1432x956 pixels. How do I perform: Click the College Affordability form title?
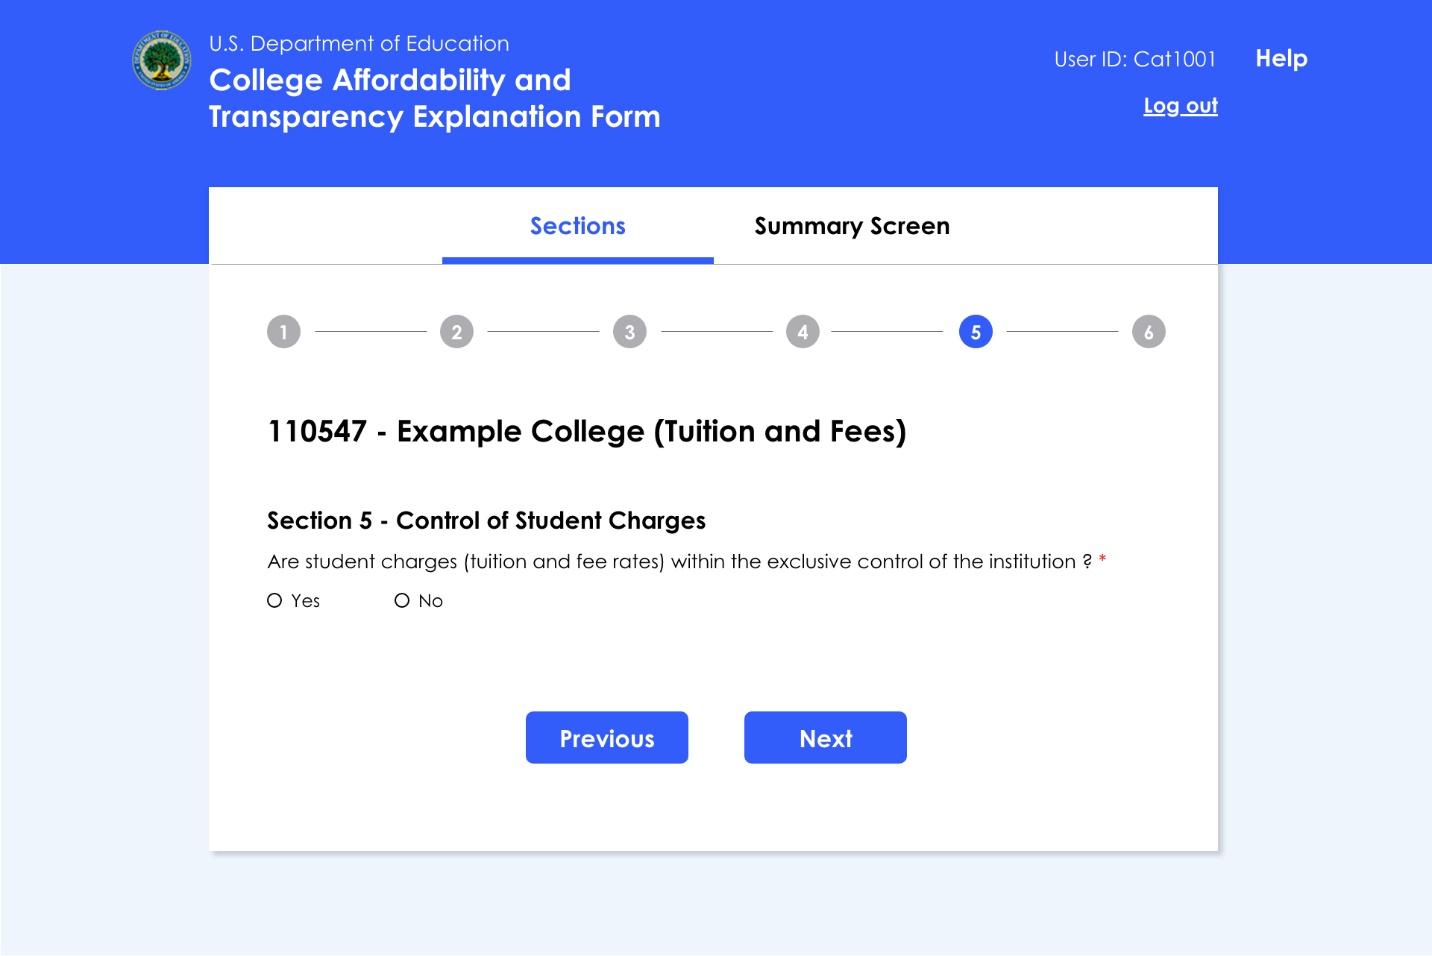(434, 98)
